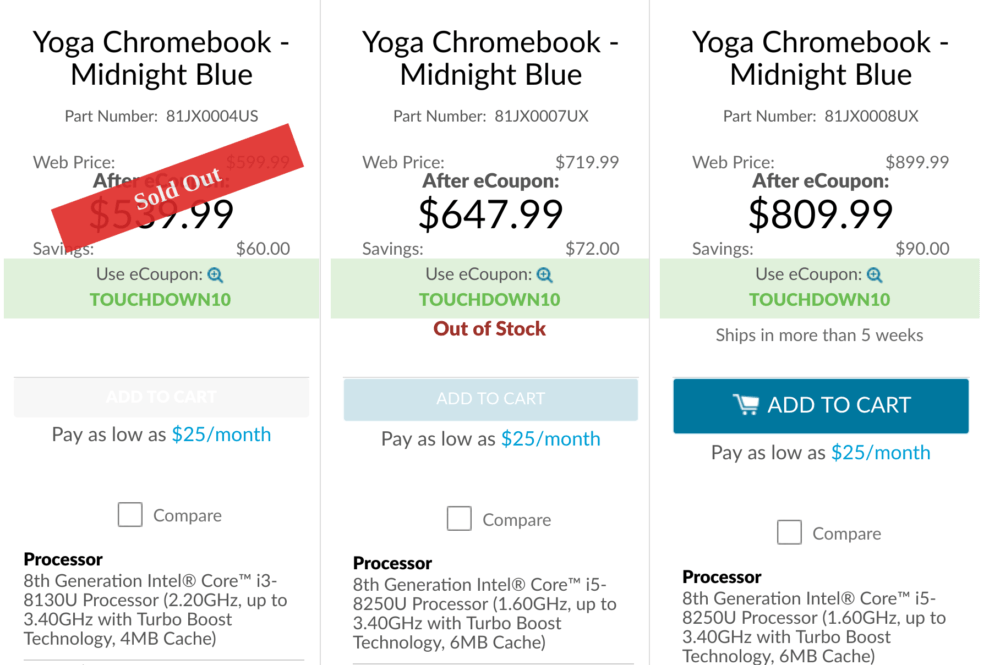Open the Yoga Chromebook title with part 81JX0008UX
Image resolution: width=1000 pixels, height=665 pixels.
821,59
